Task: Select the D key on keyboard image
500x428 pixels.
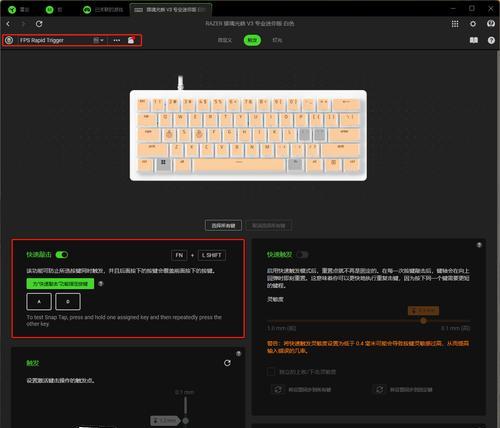Action: (199, 134)
